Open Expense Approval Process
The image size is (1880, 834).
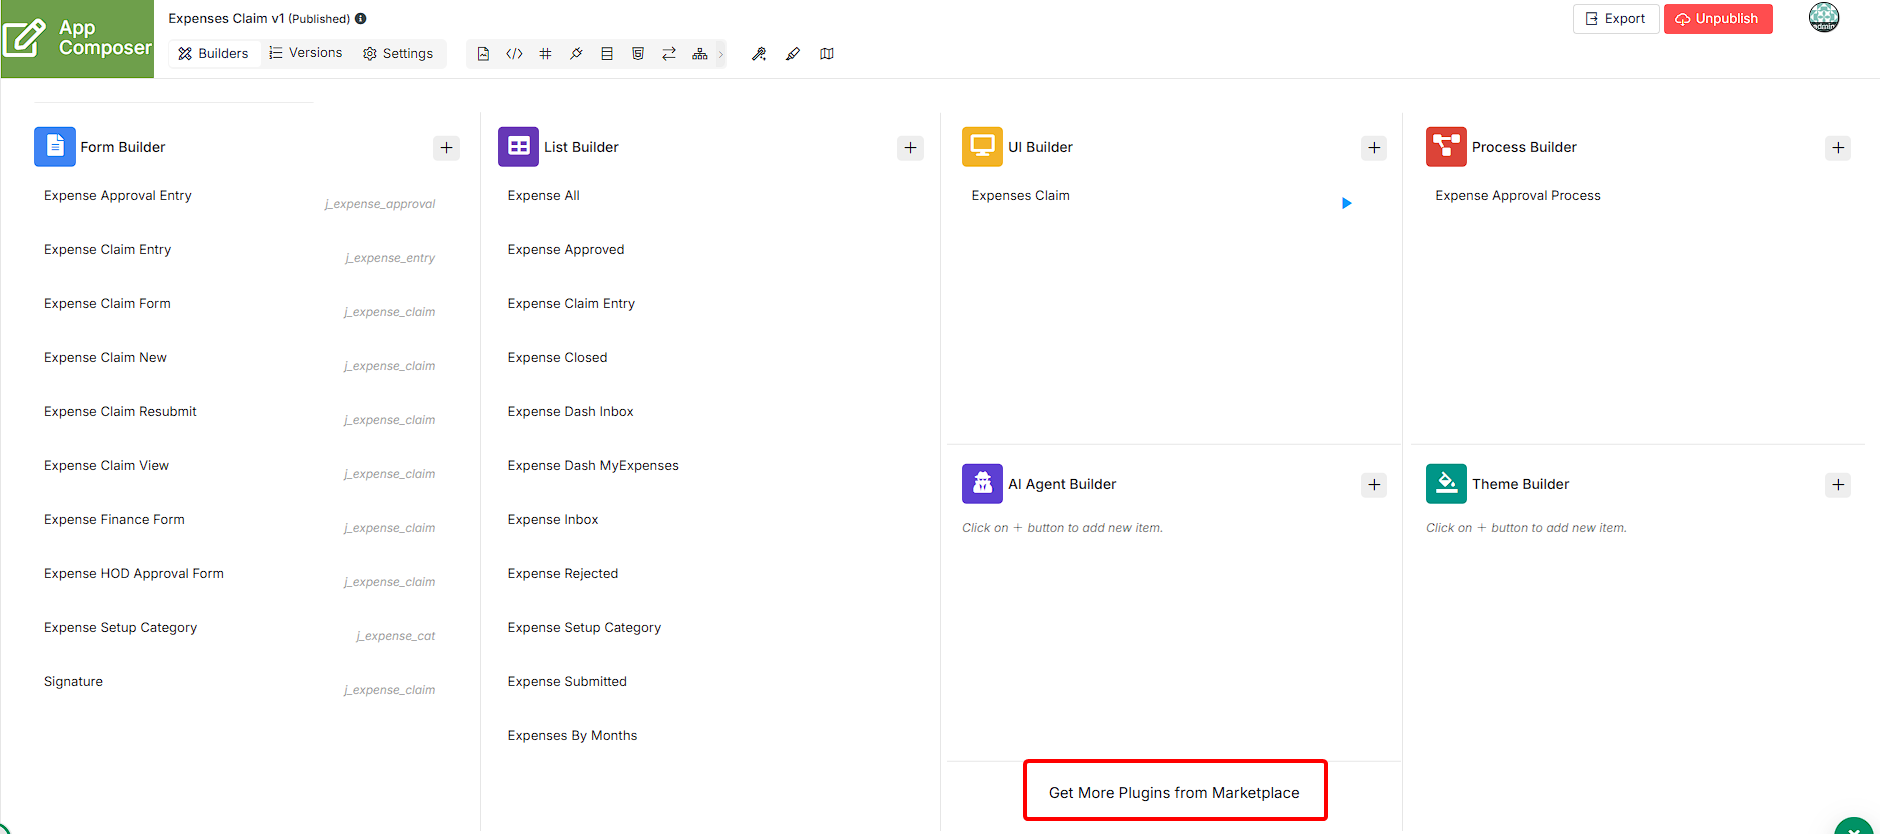1518,196
